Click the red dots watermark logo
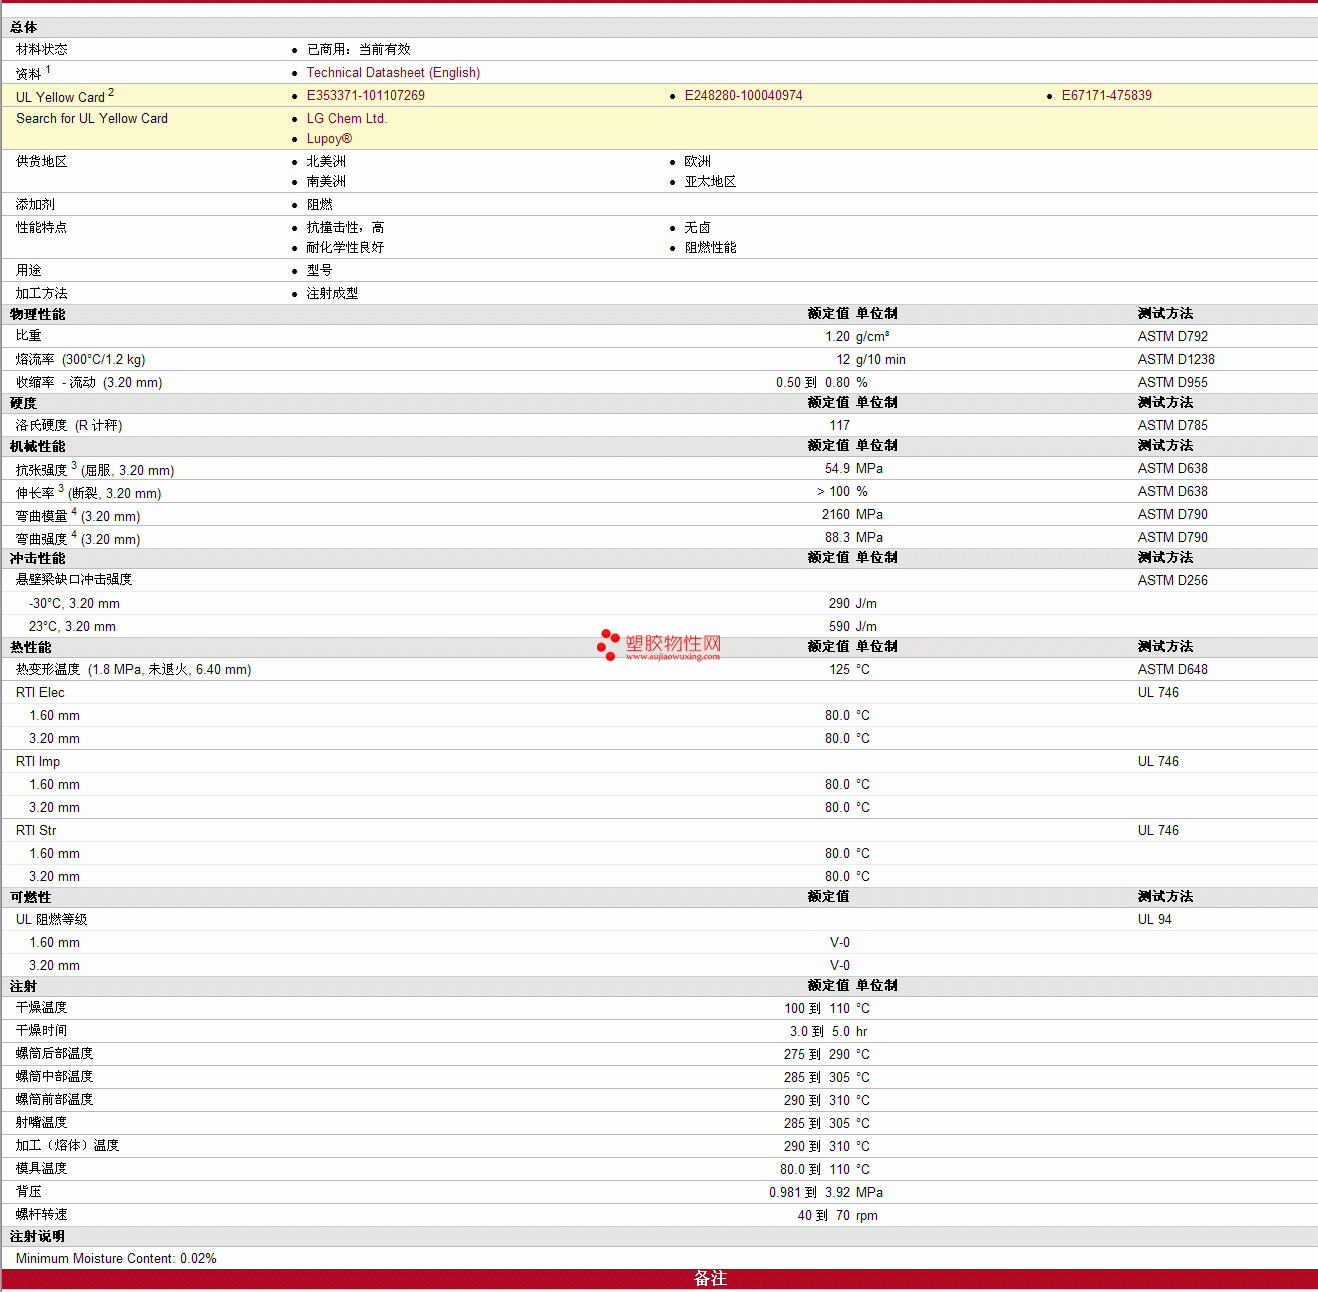Image resolution: width=1318 pixels, height=1292 pixels. (x=608, y=645)
